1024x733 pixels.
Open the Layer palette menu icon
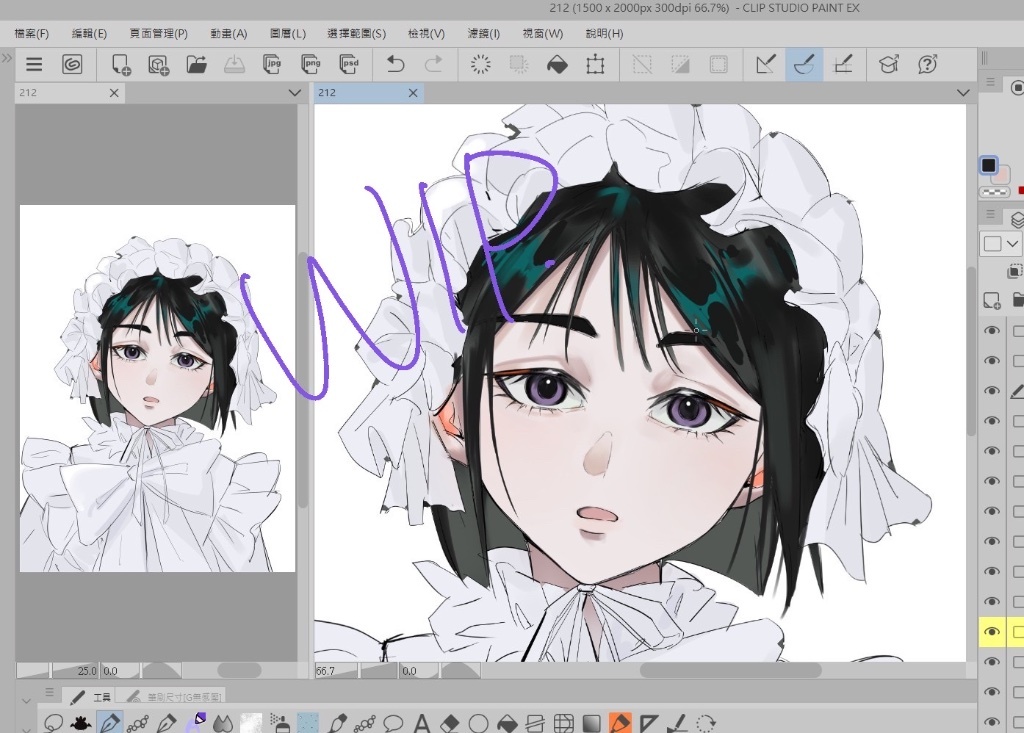(991, 214)
